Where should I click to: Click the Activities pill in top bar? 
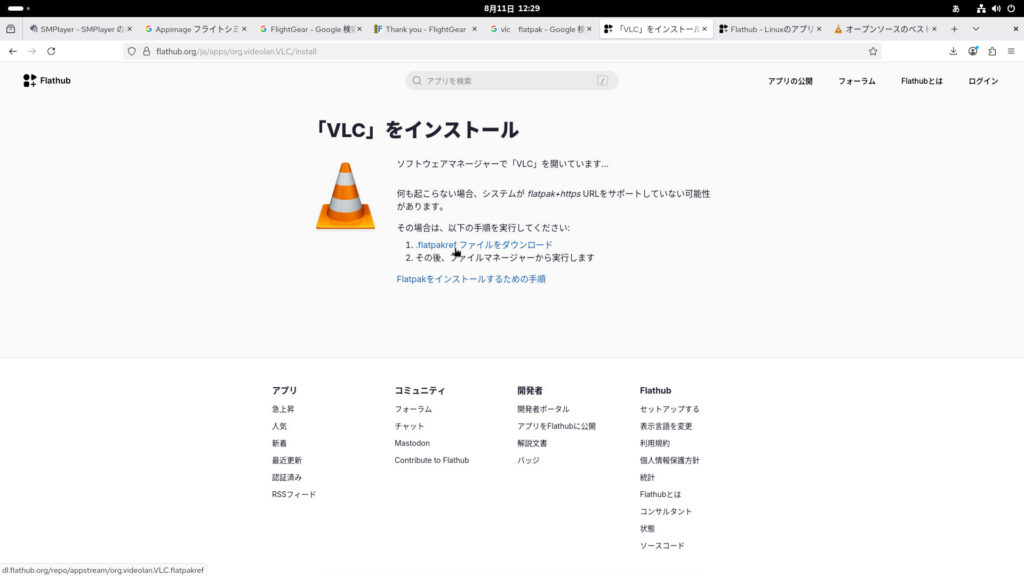pyautogui.click(x=18, y=8)
